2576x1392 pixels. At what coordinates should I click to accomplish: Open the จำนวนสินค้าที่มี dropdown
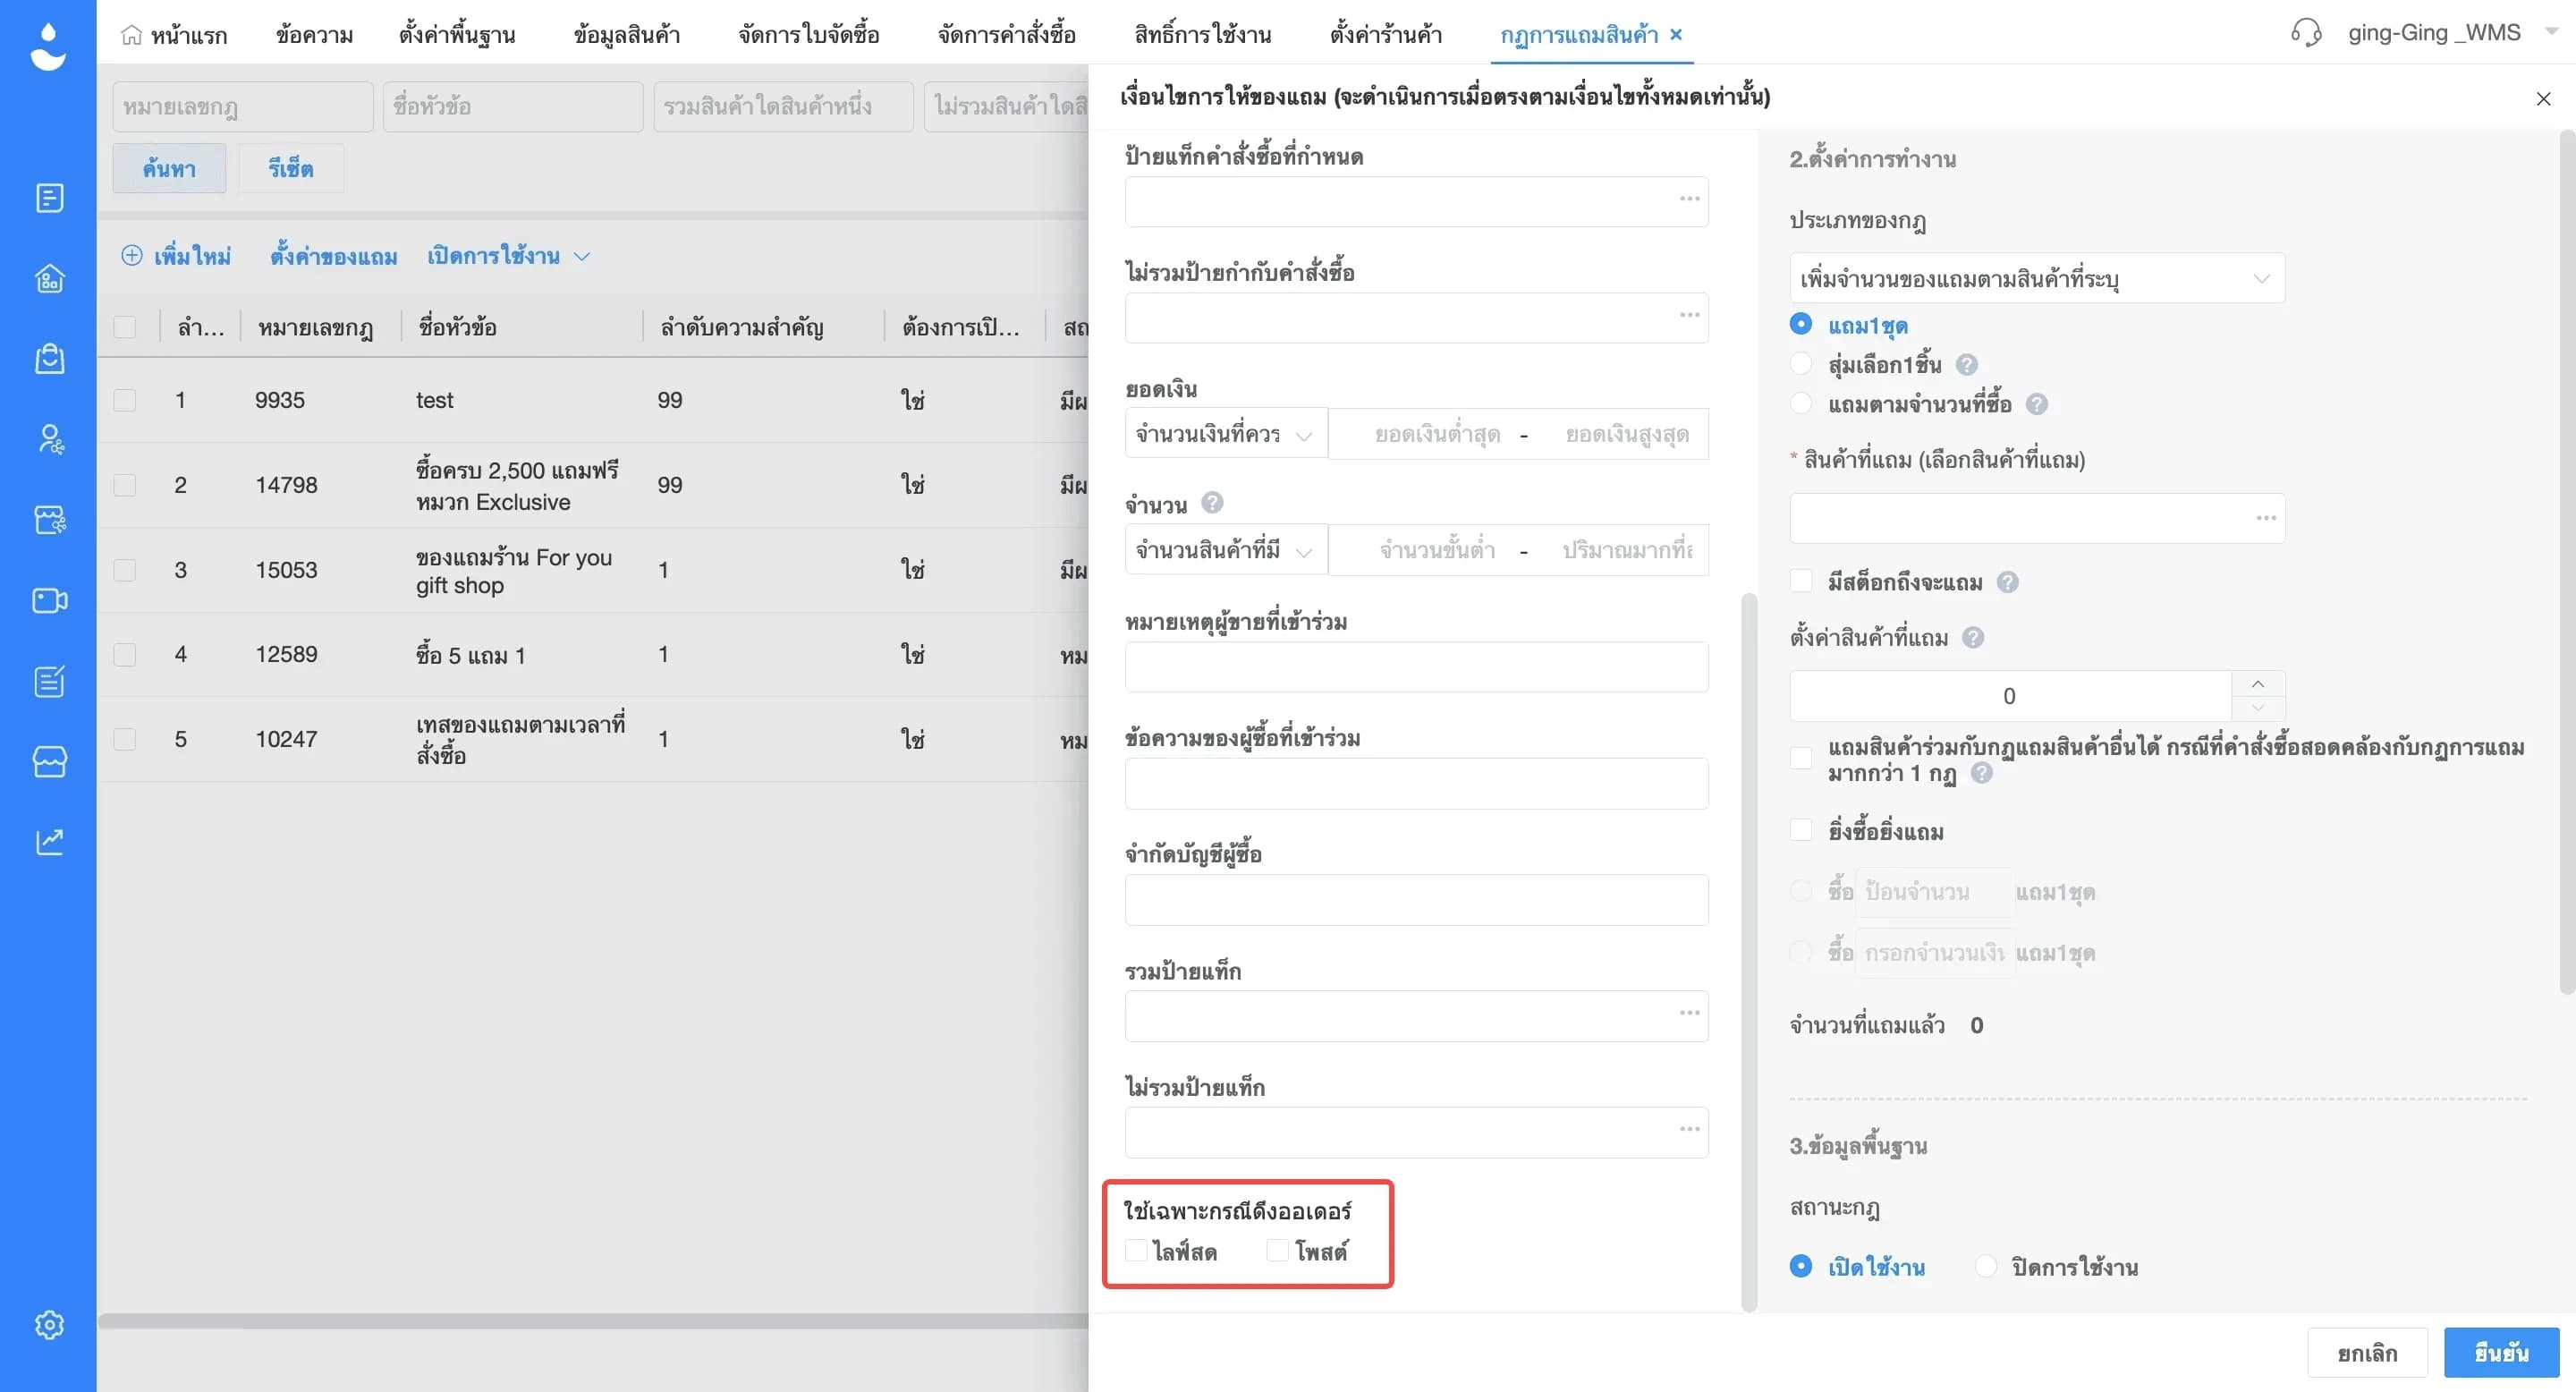1226,550
